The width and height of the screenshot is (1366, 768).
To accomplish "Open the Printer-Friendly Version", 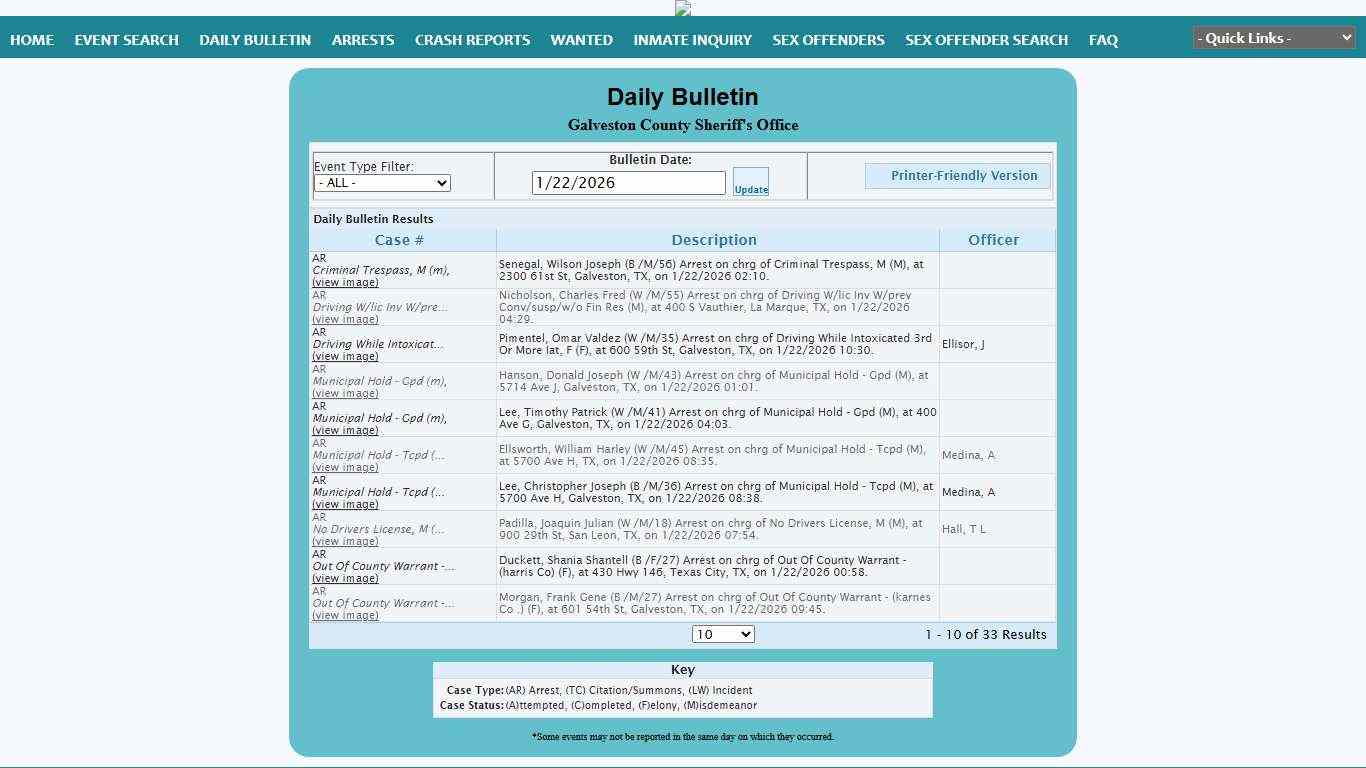I will [x=957, y=176].
